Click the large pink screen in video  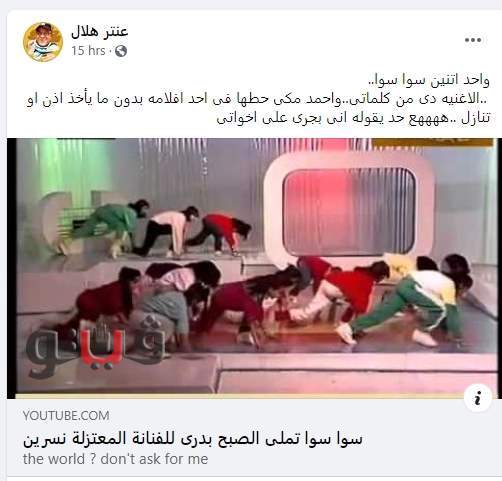coord(348,208)
